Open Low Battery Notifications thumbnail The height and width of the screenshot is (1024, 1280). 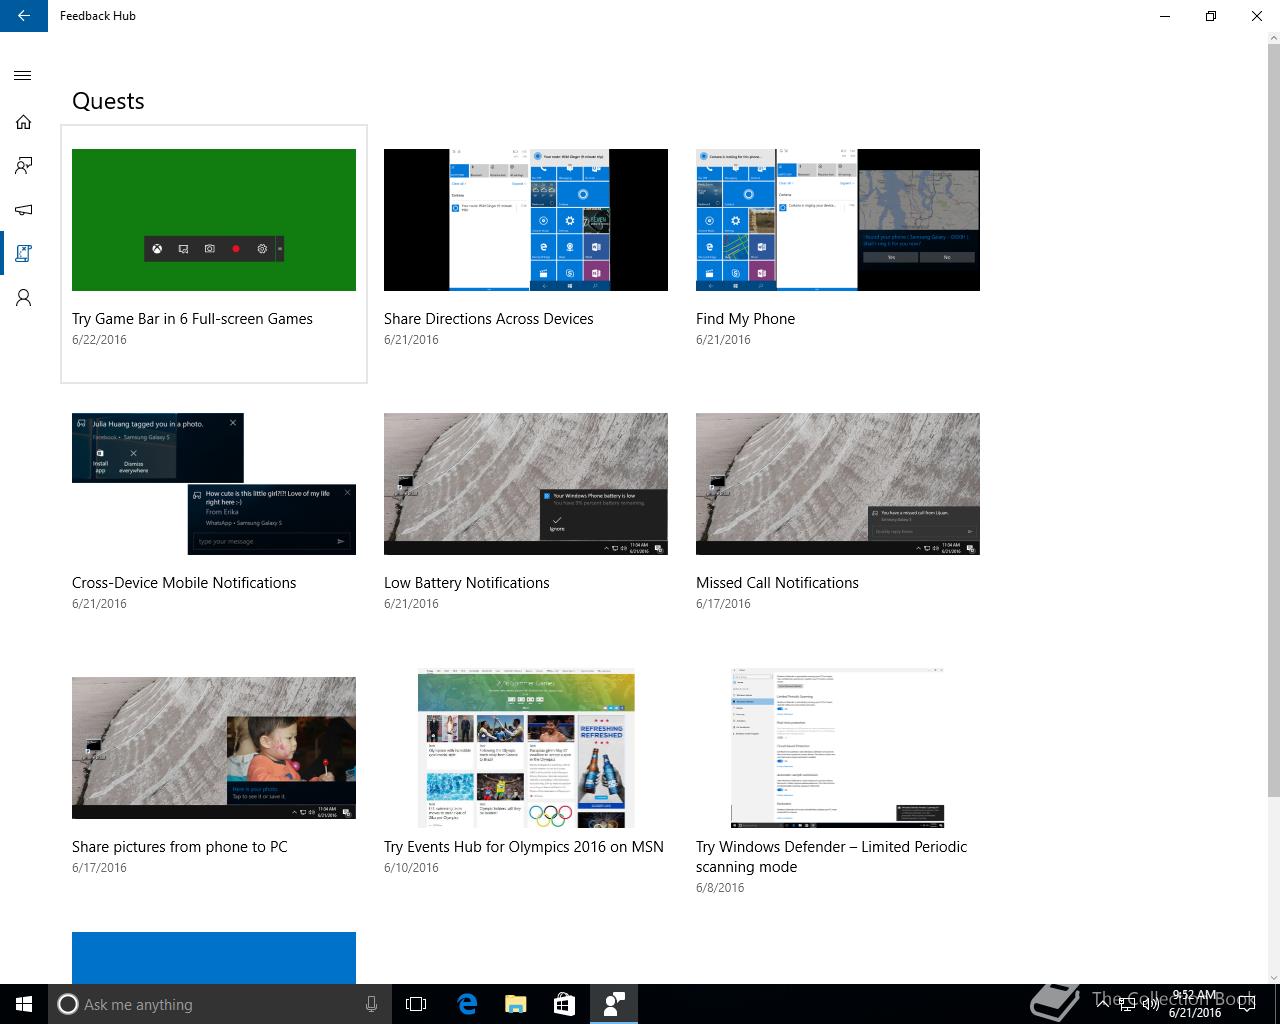(526, 484)
